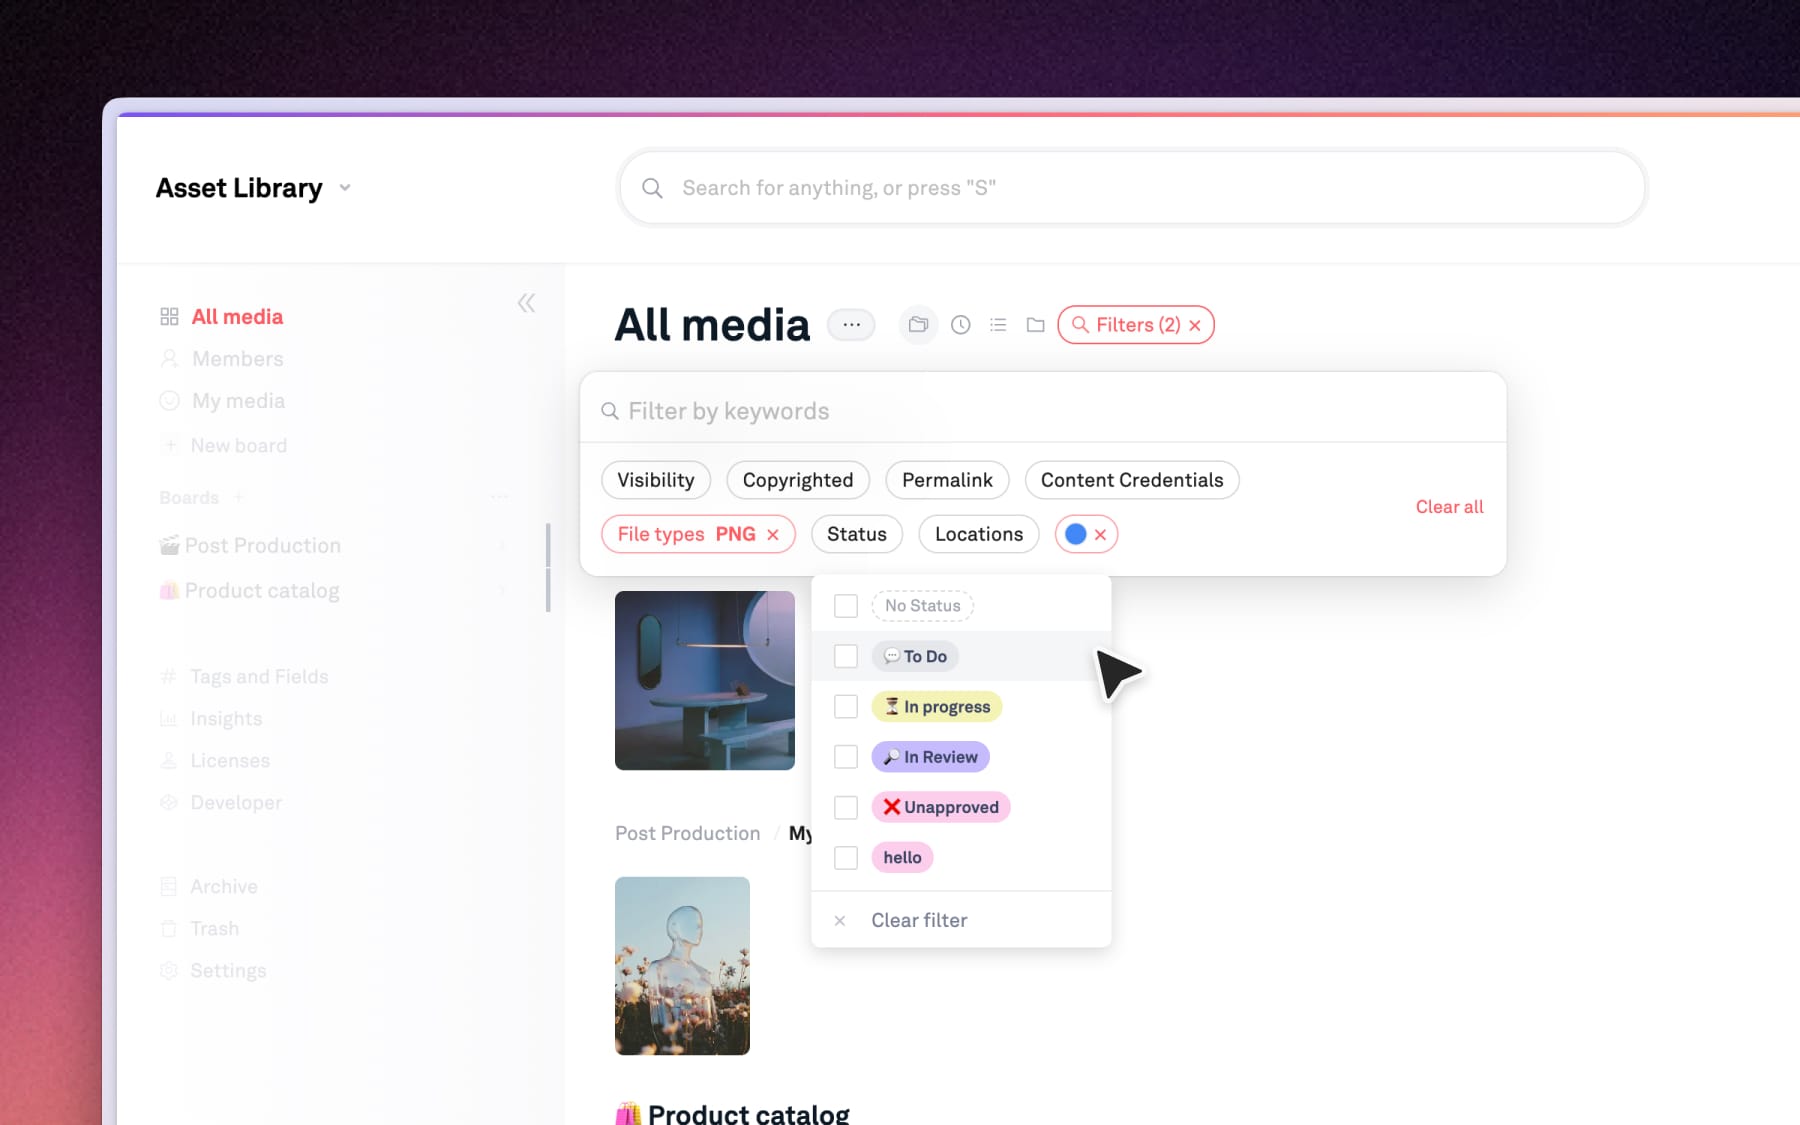Click the Product catalog section heading
Viewport: 1800px width, 1125px height.
point(733,1113)
